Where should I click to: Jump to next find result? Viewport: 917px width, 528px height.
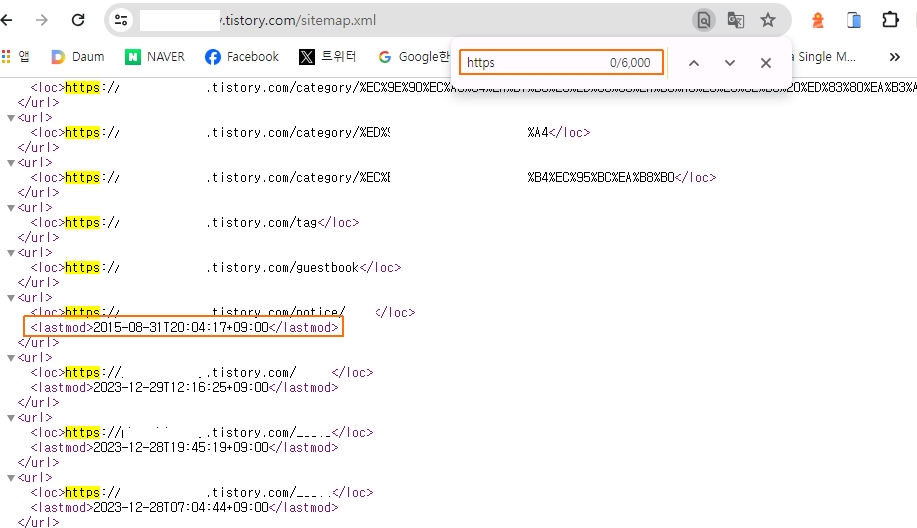(729, 63)
